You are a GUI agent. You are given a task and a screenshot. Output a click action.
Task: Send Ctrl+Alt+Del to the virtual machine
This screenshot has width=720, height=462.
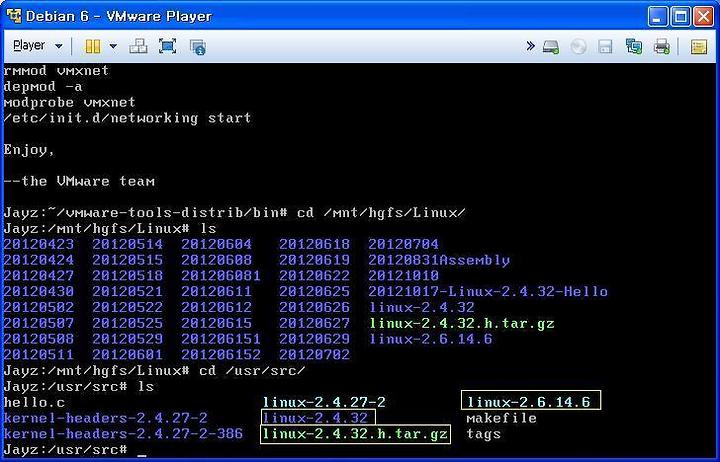point(138,46)
